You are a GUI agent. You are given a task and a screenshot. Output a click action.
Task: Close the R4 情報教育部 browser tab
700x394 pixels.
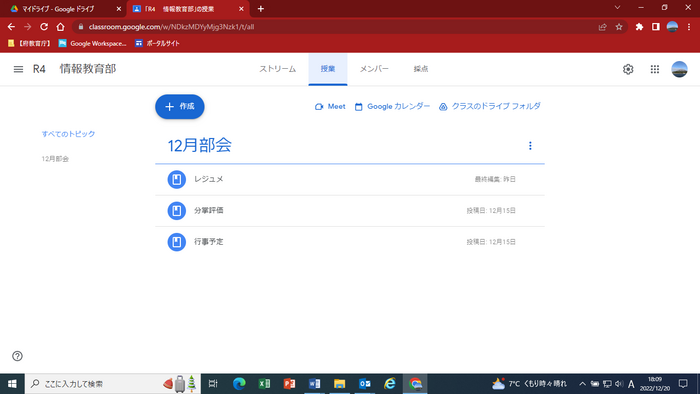[241, 9]
